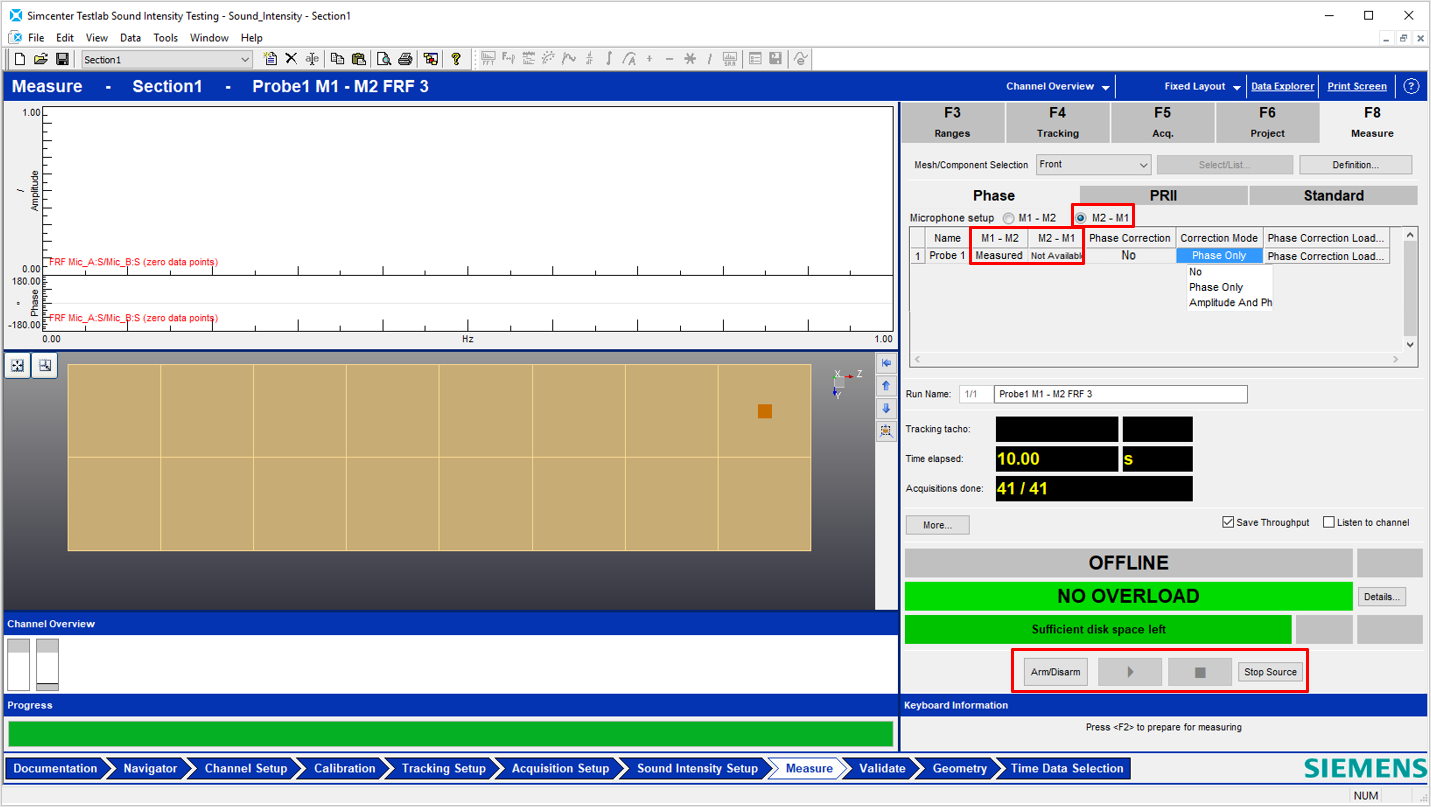Click the Paste clipboard icon
The image size is (1431, 807).
click(358, 60)
